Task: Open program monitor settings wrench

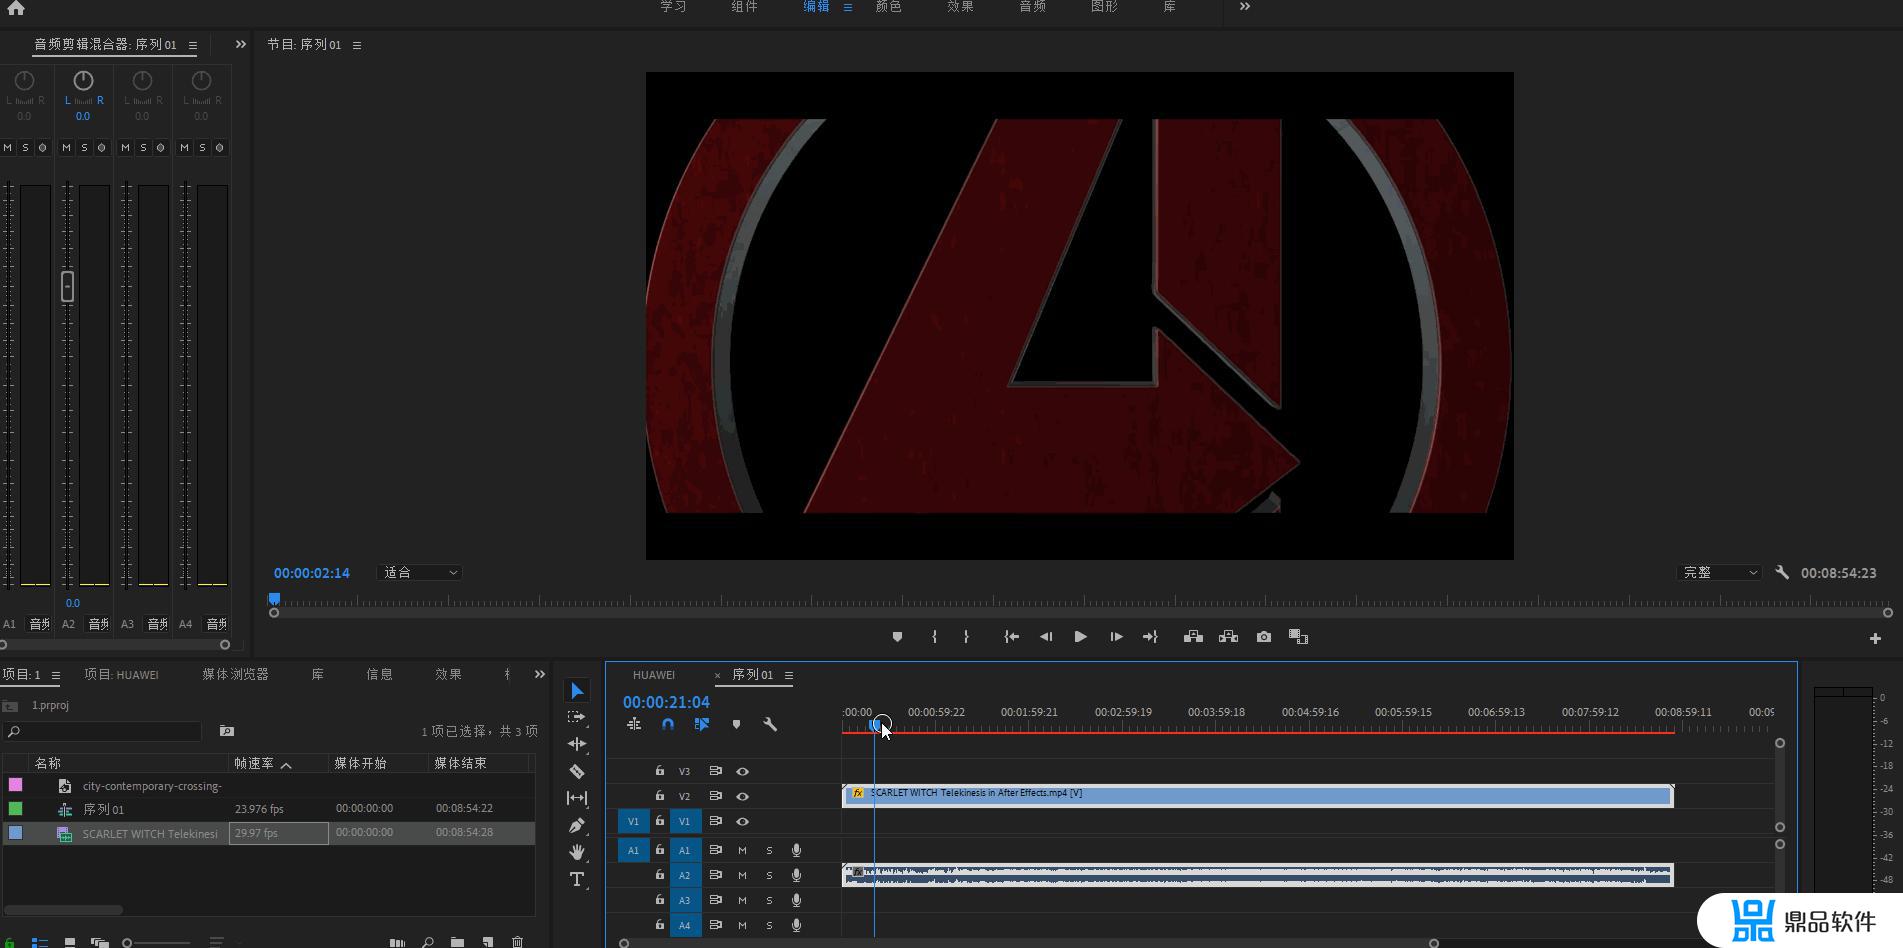Action: coord(1782,573)
